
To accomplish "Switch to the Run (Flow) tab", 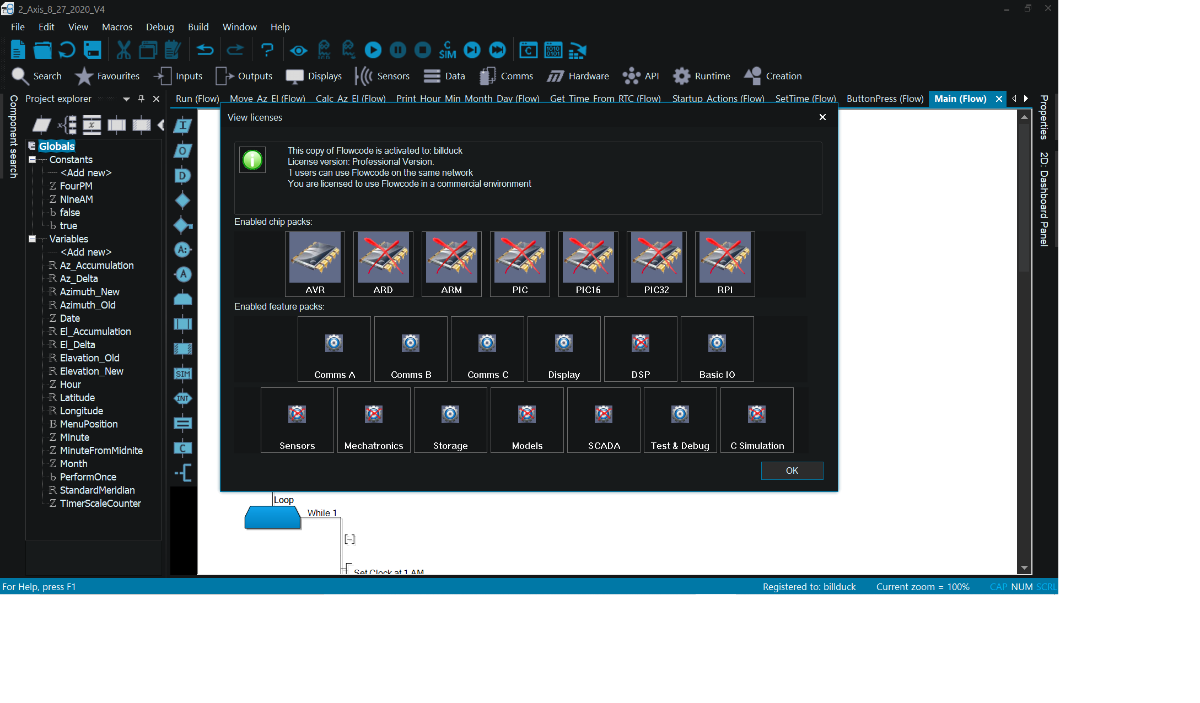I will pos(197,99).
